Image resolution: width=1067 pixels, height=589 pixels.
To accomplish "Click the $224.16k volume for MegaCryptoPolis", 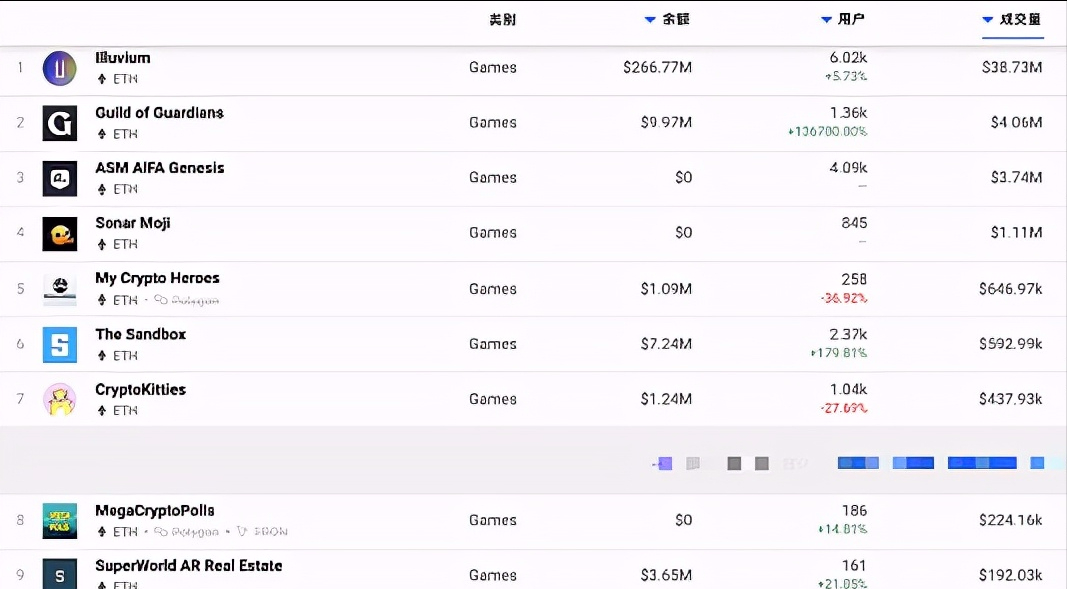I will coord(1010,520).
